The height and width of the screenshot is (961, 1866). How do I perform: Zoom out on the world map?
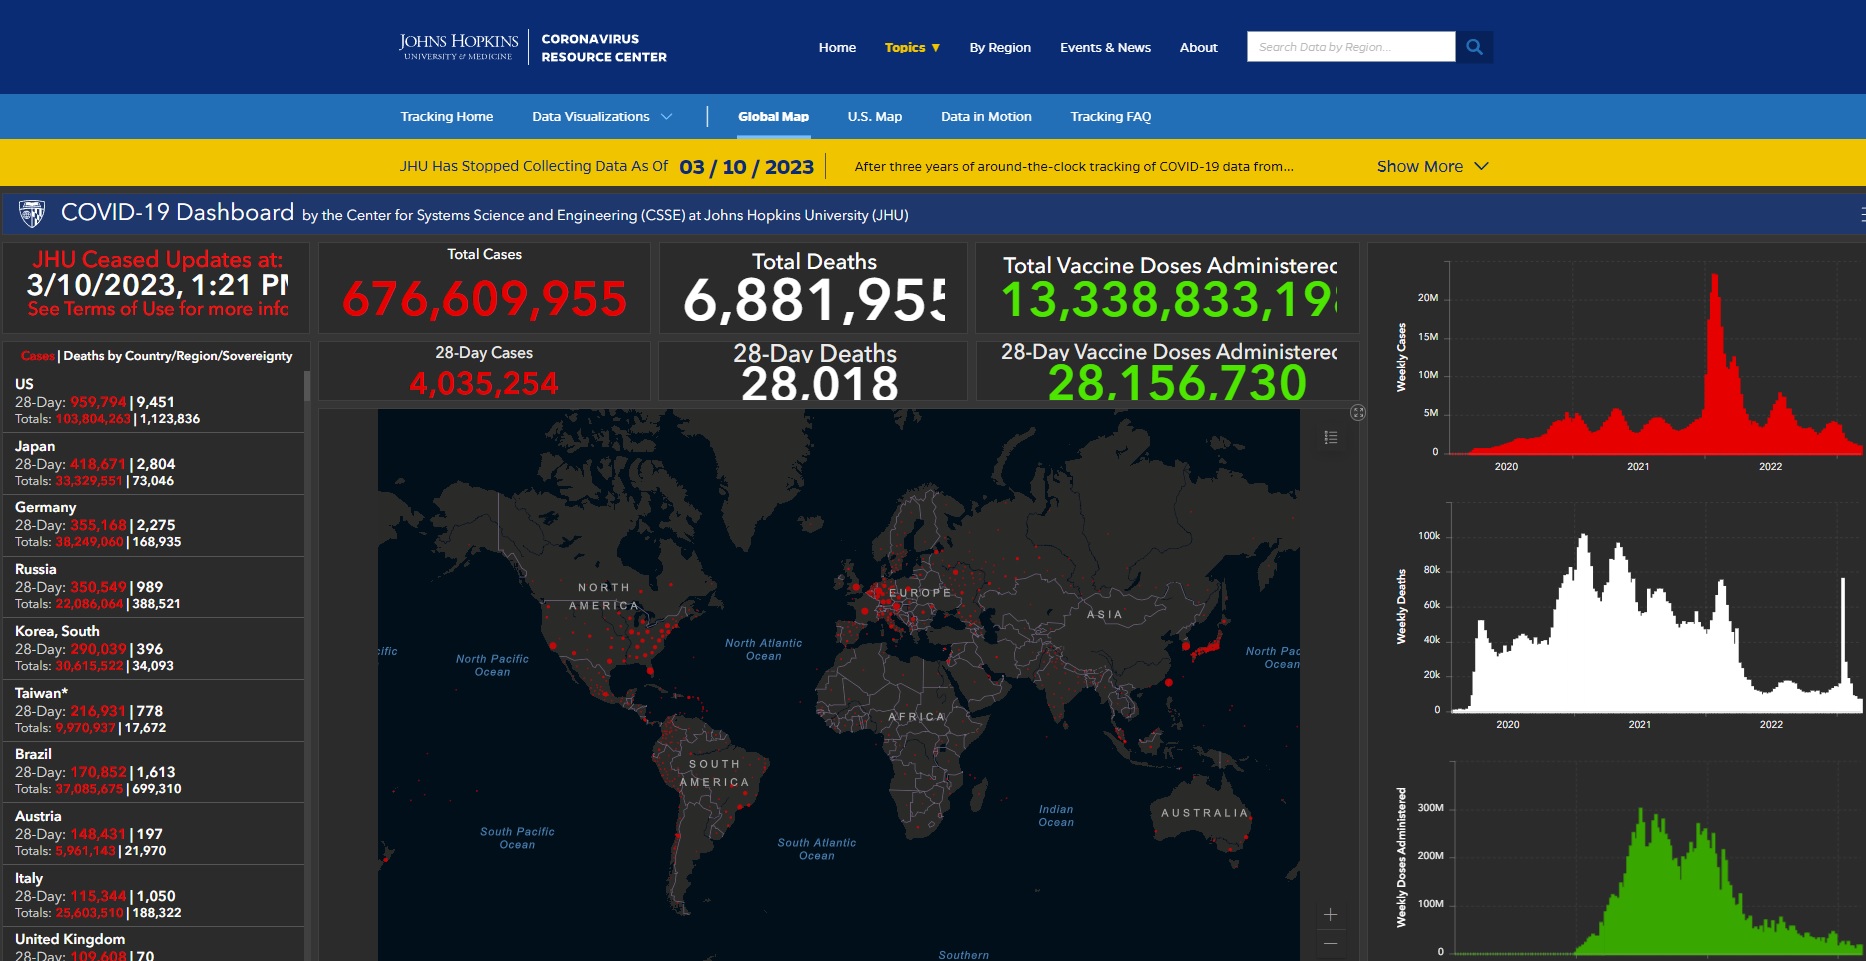click(1330, 943)
